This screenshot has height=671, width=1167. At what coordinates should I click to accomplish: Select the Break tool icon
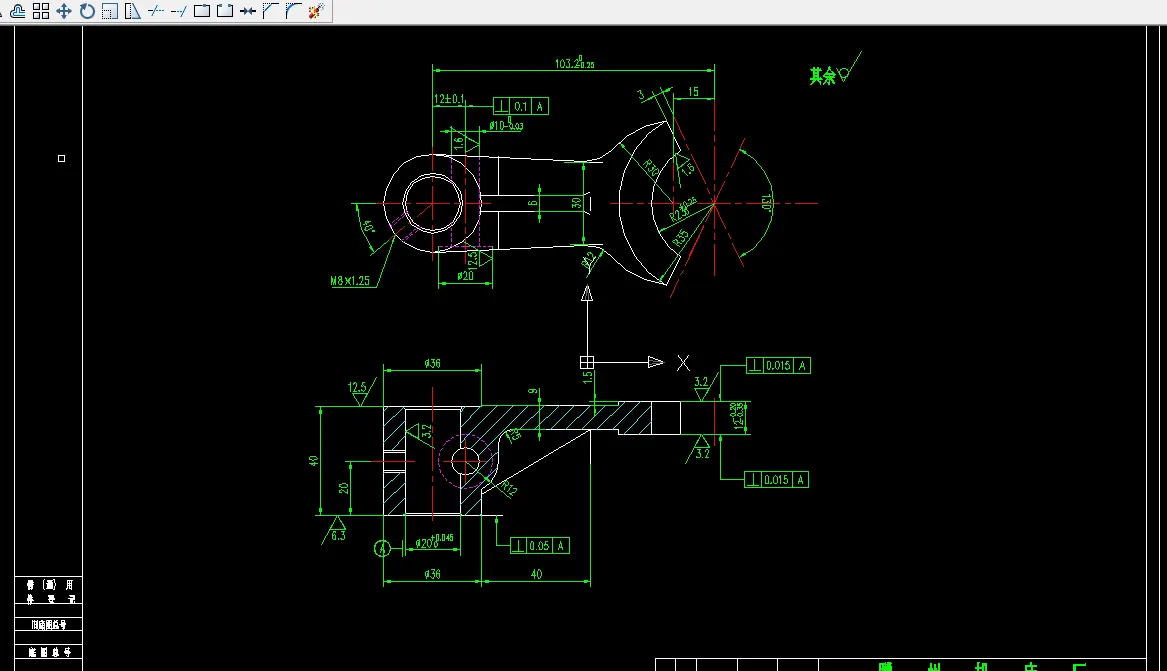225,10
